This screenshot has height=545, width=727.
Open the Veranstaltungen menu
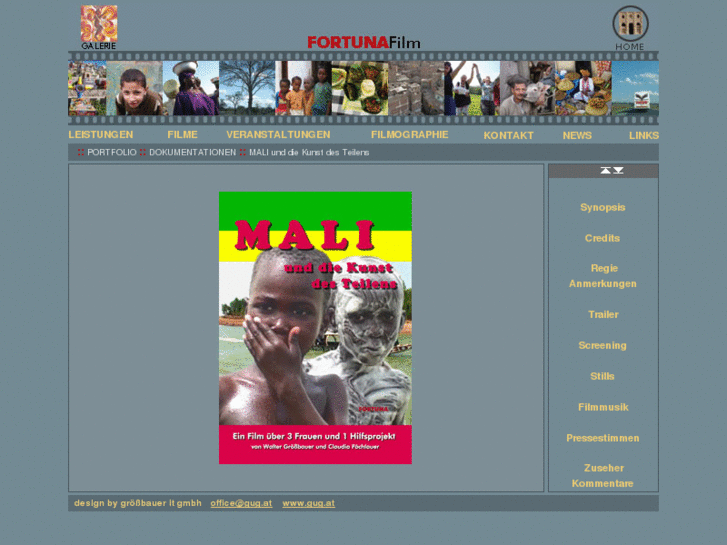tap(278, 135)
